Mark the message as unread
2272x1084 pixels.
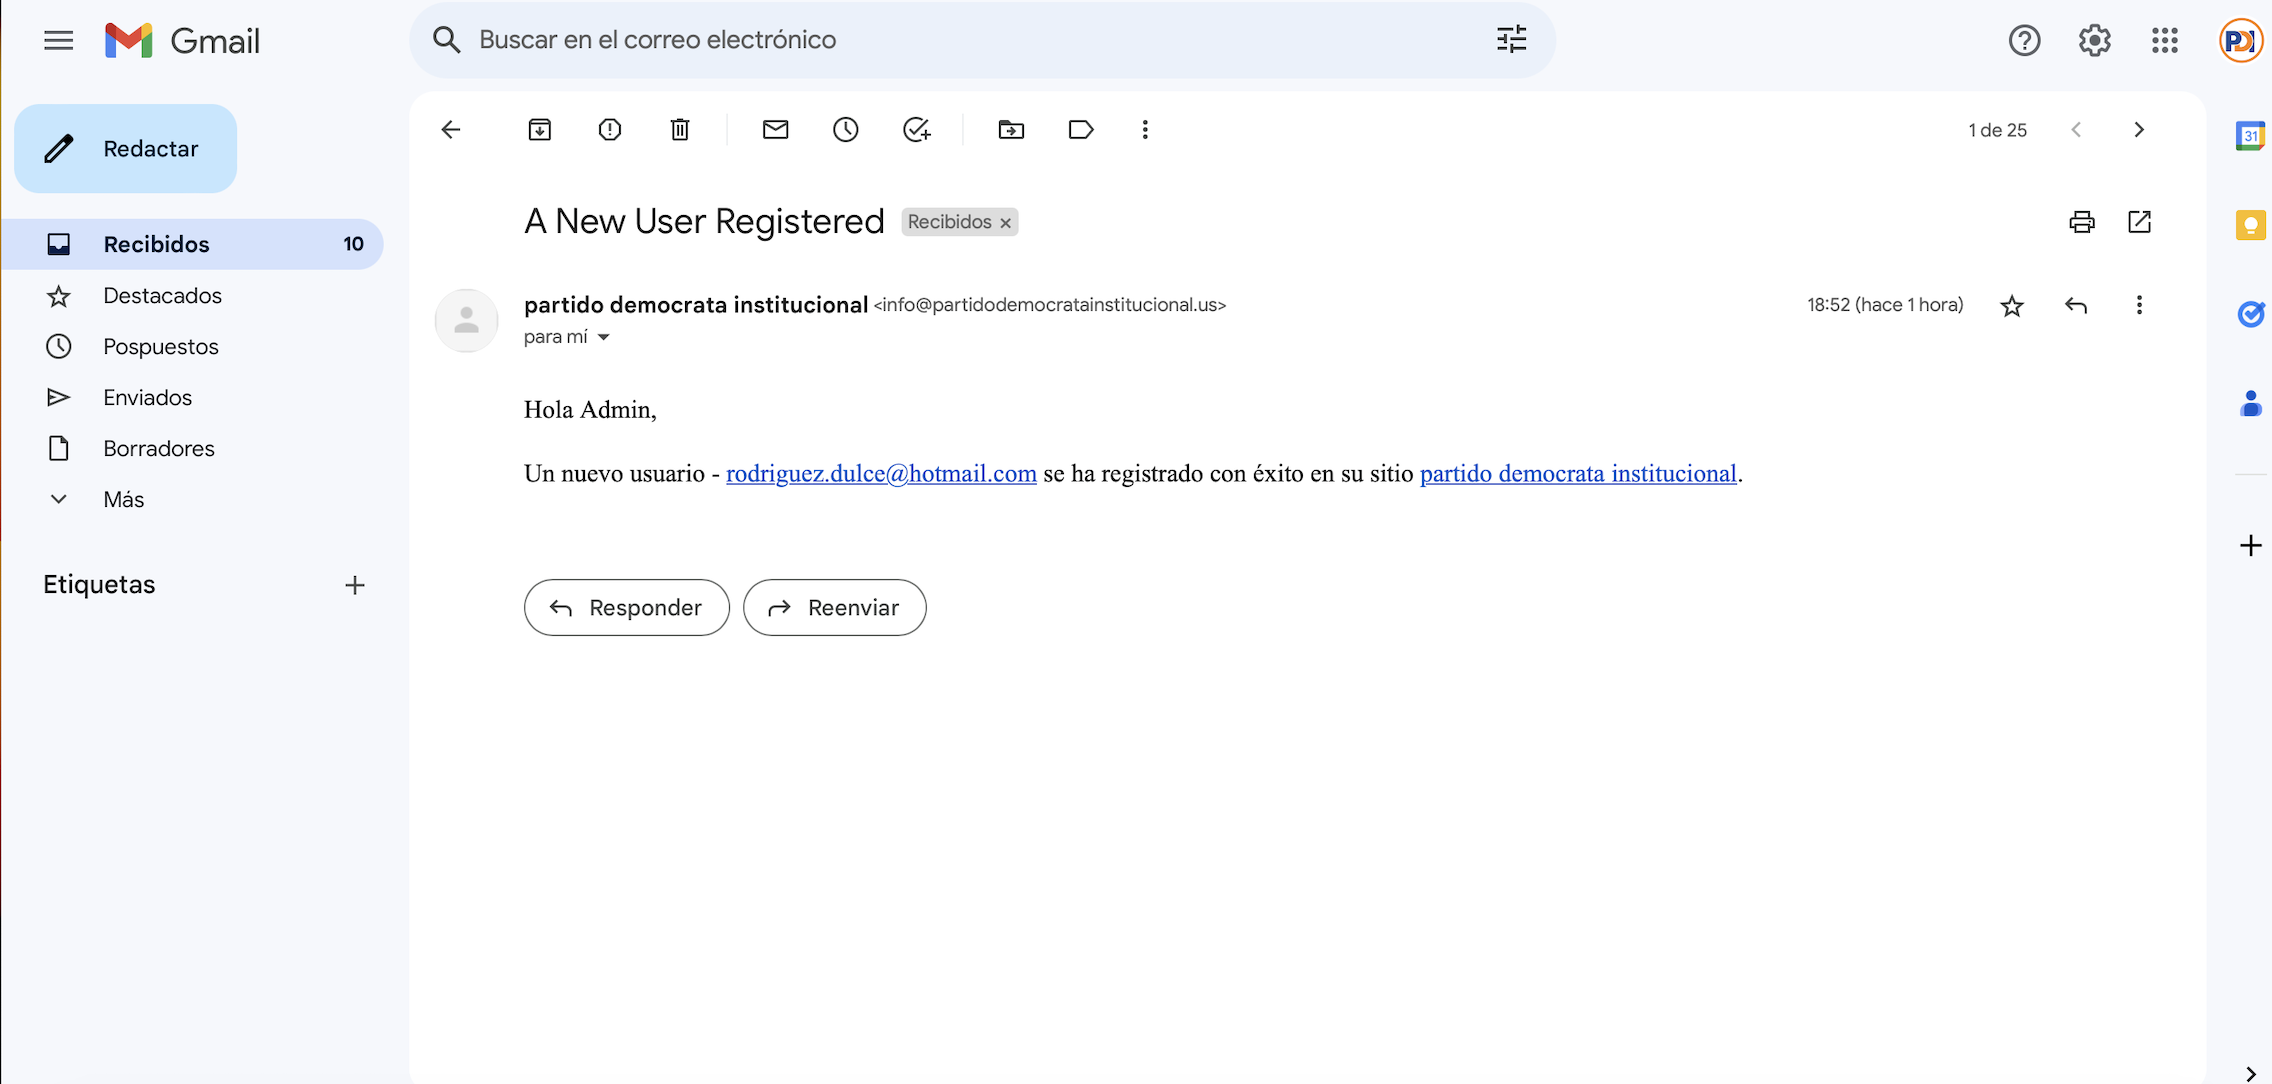pos(776,130)
